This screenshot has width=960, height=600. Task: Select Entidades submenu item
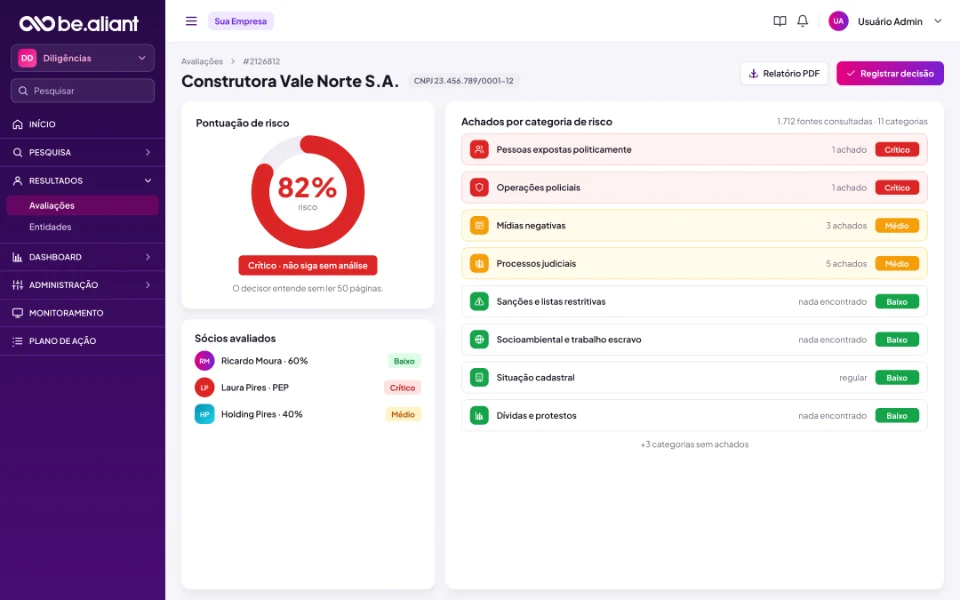50,227
